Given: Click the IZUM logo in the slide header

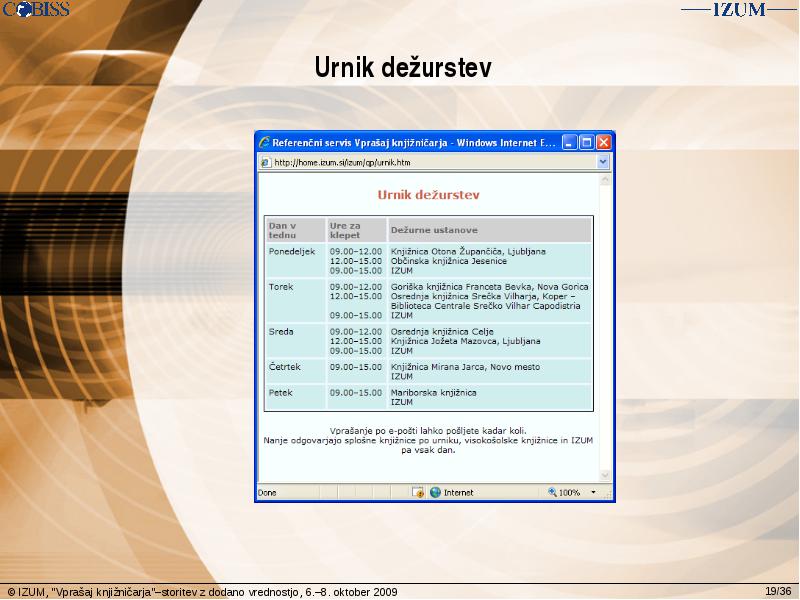Looking at the screenshot, I should tap(739, 9).
